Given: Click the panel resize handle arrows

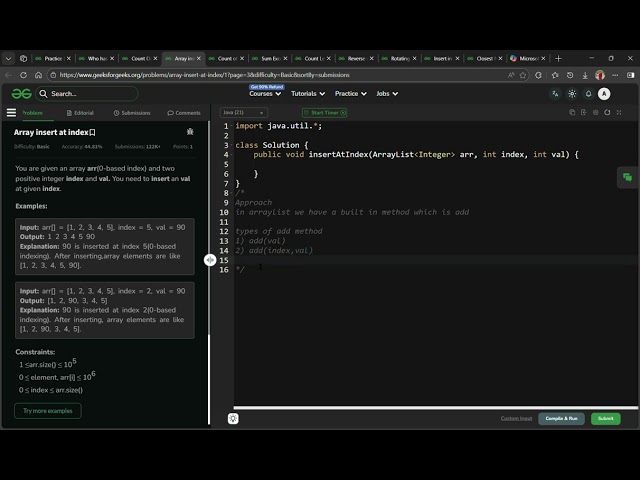Looking at the screenshot, I should click(210, 260).
